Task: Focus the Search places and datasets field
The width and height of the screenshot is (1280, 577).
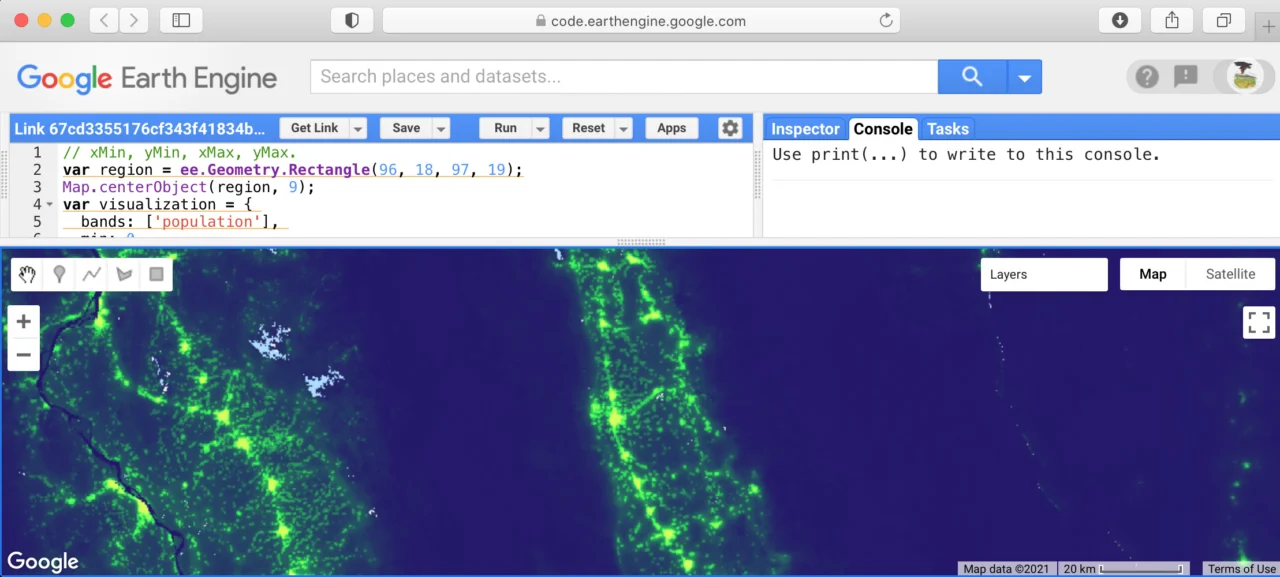Action: point(624,77)
